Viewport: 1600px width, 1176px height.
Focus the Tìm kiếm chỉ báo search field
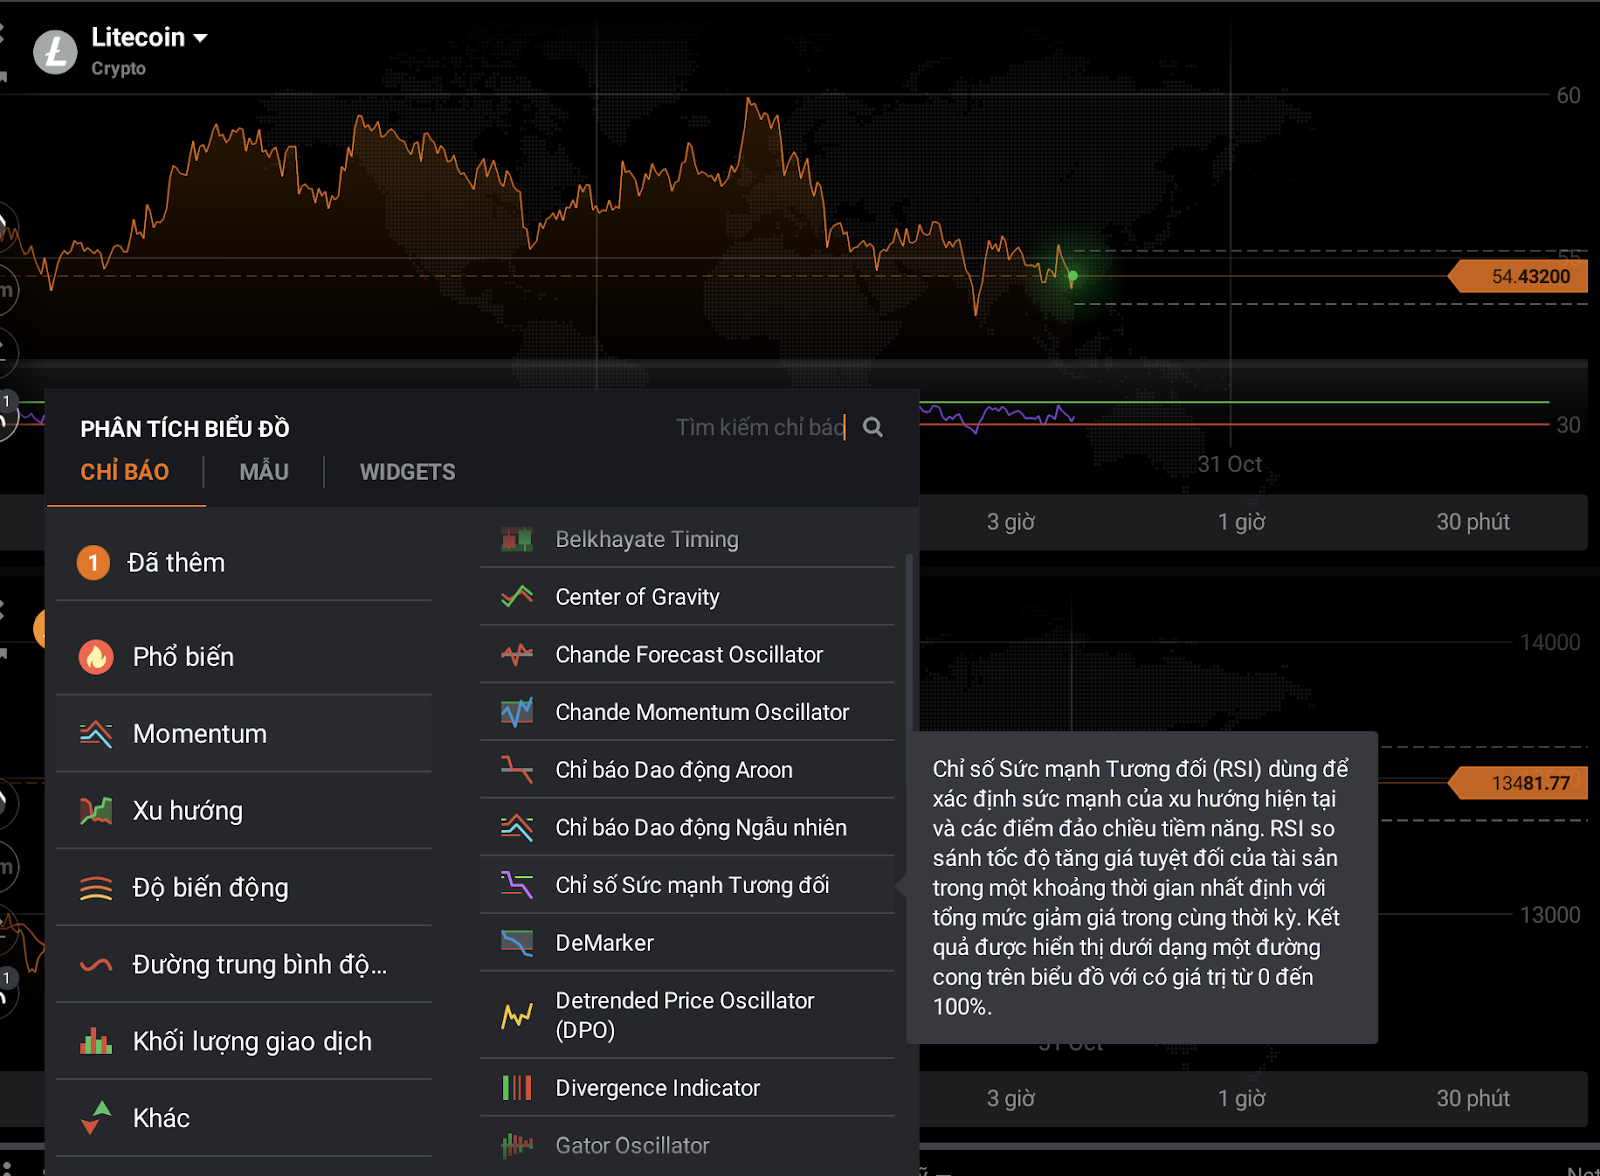[758, 428]
